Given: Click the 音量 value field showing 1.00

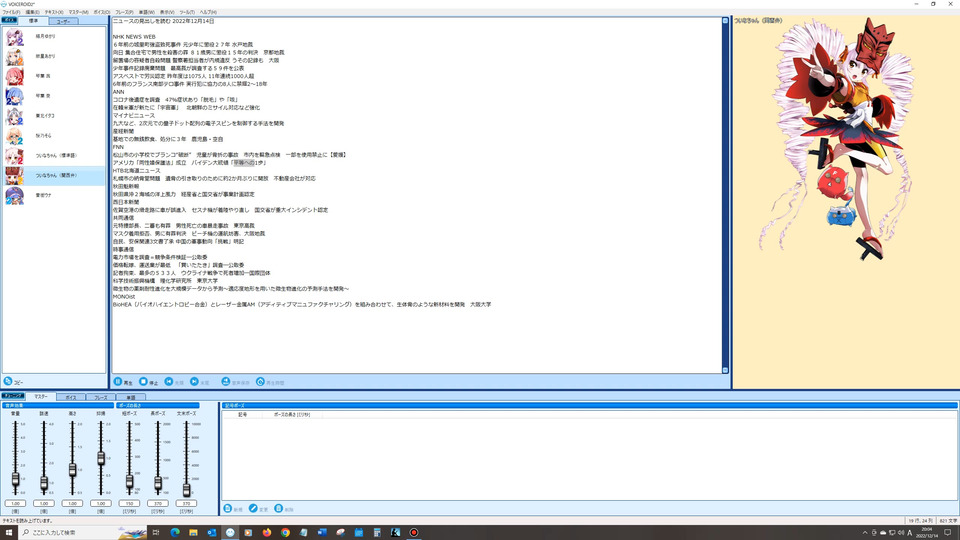Looking at the screenshot, I should tap(15, 503).
